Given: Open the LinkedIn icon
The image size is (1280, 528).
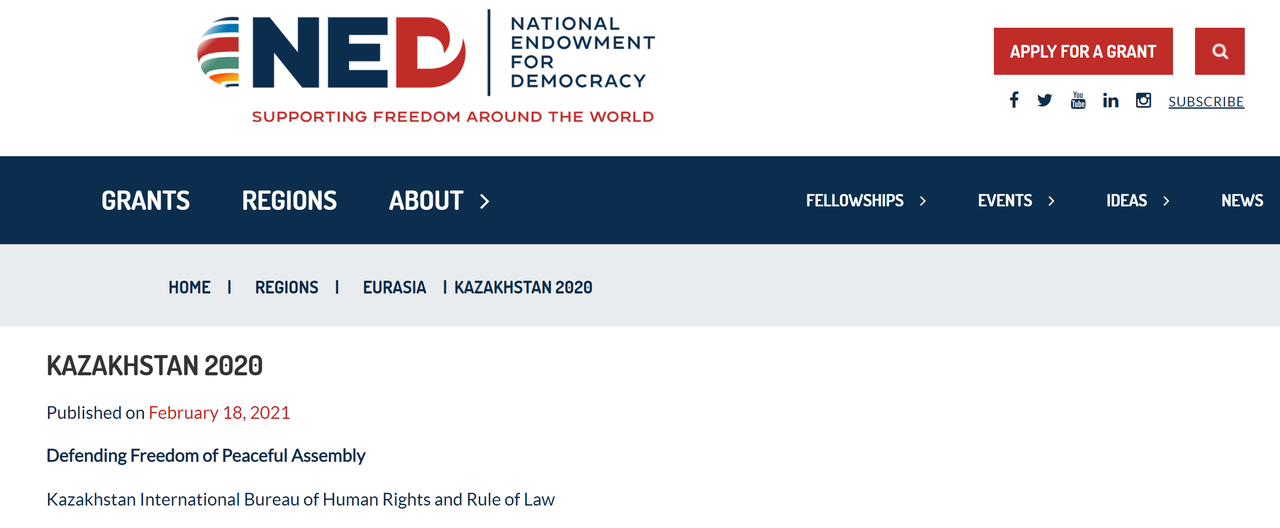Looking at the screenshot, I should pyautogui.click(x=1110, y=100).
